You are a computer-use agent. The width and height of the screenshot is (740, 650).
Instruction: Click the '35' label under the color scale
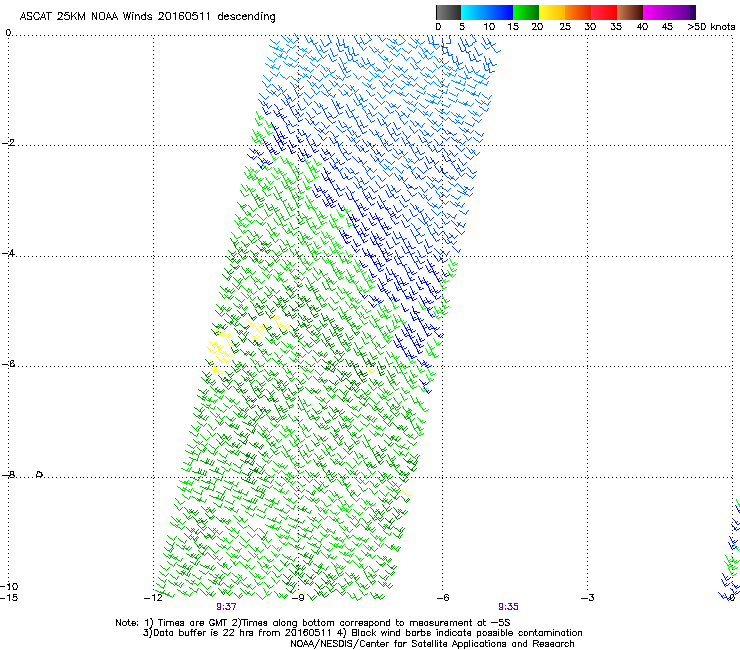coord(616,27)
